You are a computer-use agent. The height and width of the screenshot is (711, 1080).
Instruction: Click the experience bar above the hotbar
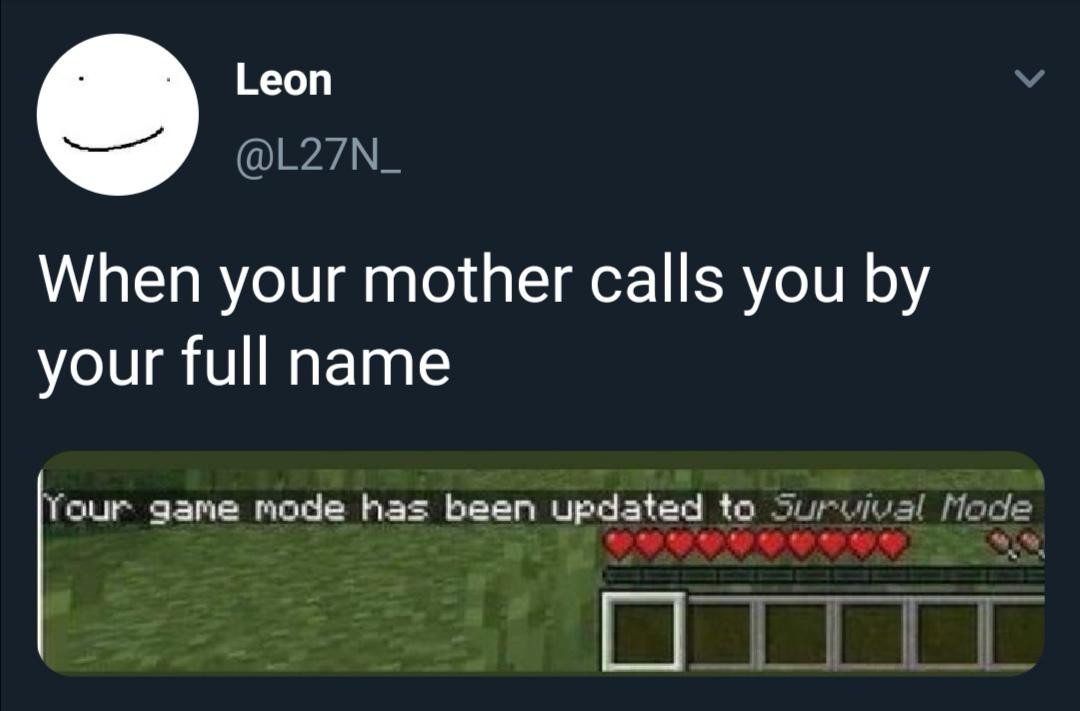coord(824,575)
